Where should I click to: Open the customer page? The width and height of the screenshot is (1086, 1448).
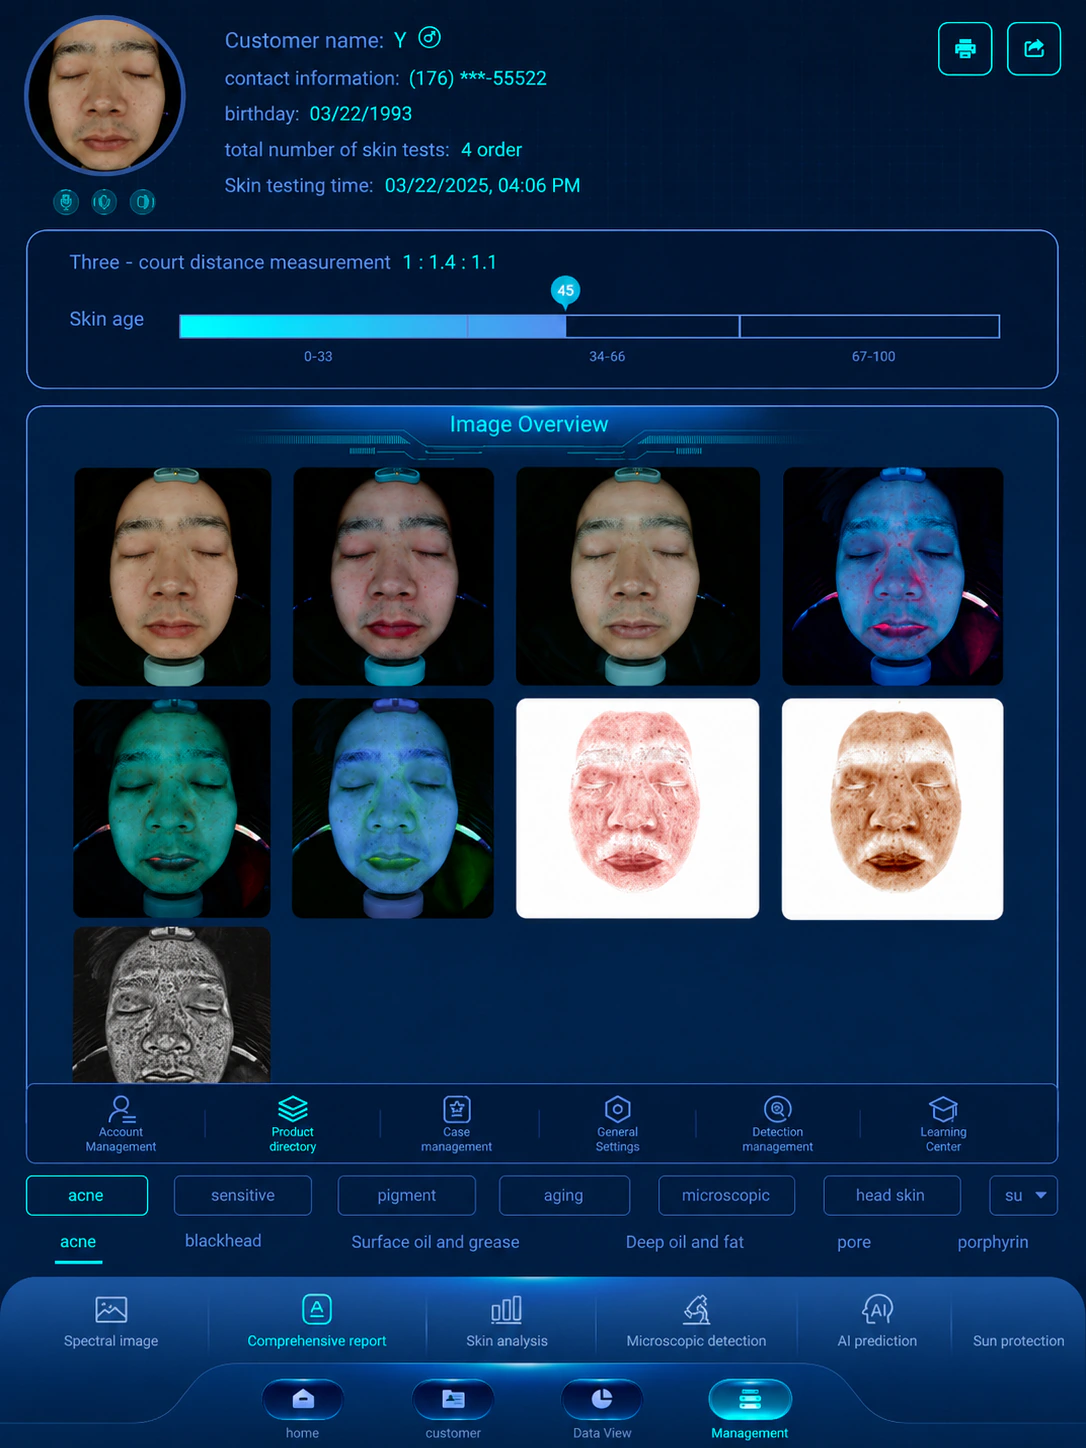point(453,1409)
